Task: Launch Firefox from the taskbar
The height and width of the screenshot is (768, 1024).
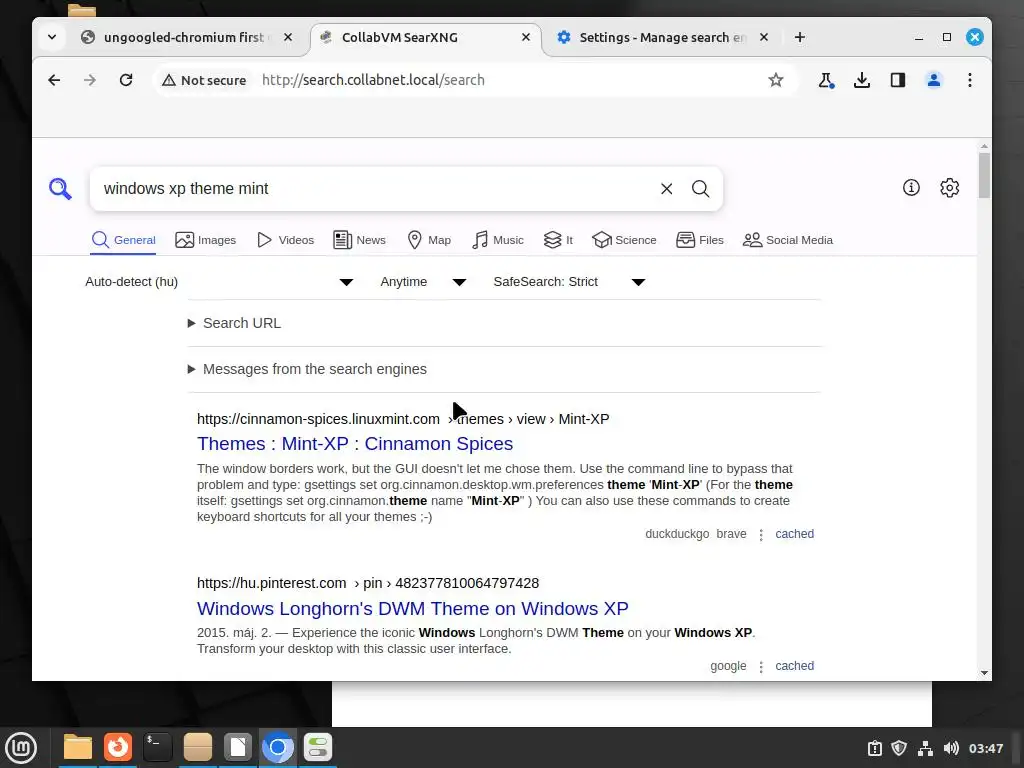Action: (118, 747)
